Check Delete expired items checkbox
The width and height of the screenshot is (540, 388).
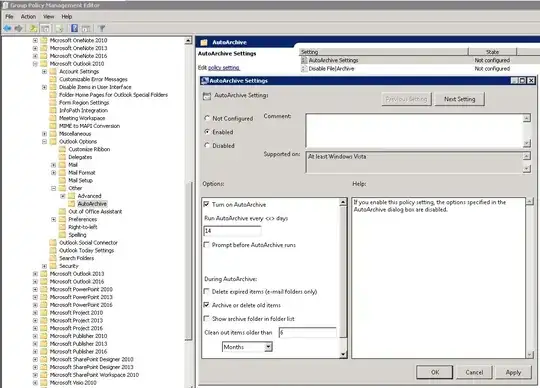[x=207, y=291]
